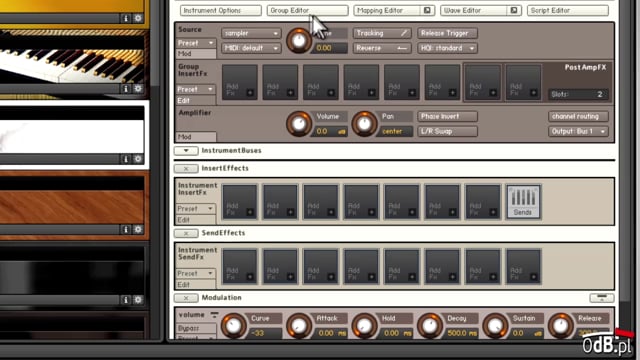The image size is (640, 360).
Task: Click the Release Trigger button
Action: tap(447, 33)
